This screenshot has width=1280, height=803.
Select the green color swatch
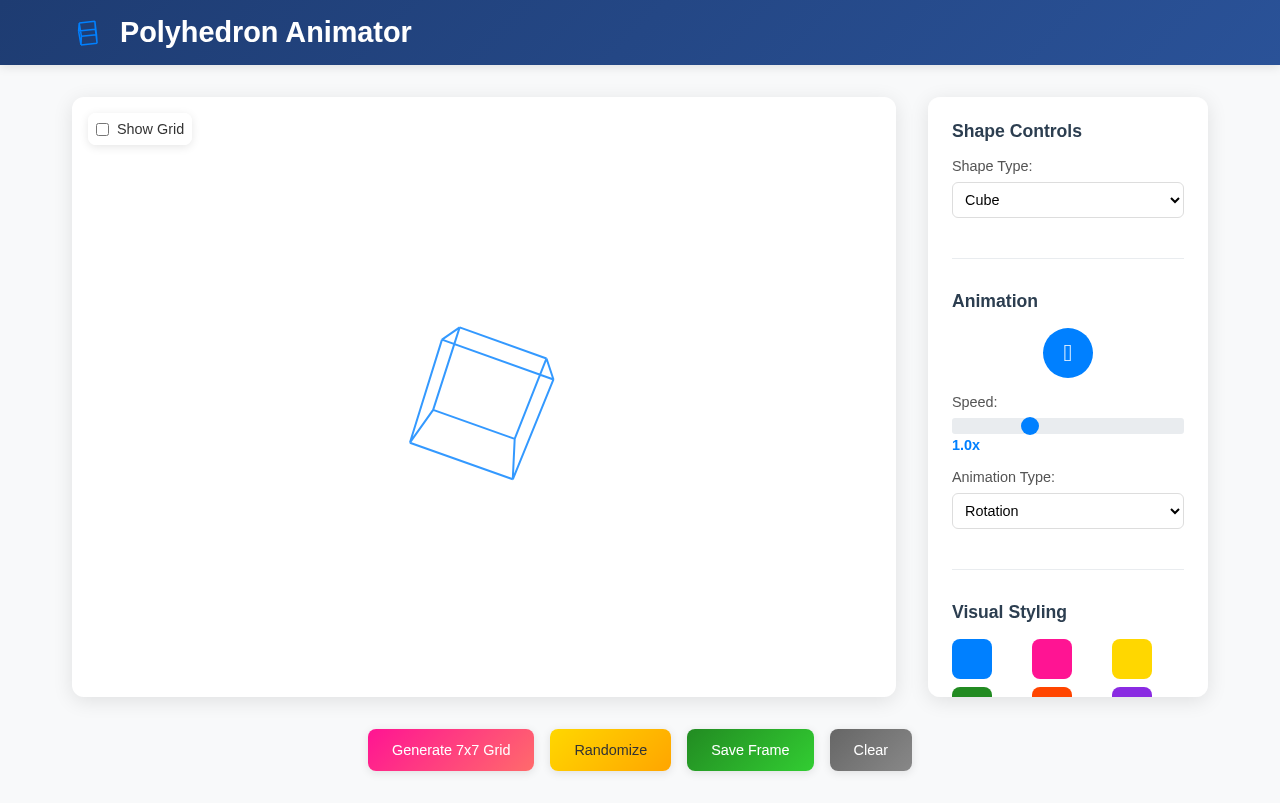pyautogui.click(x=971, y=695)
